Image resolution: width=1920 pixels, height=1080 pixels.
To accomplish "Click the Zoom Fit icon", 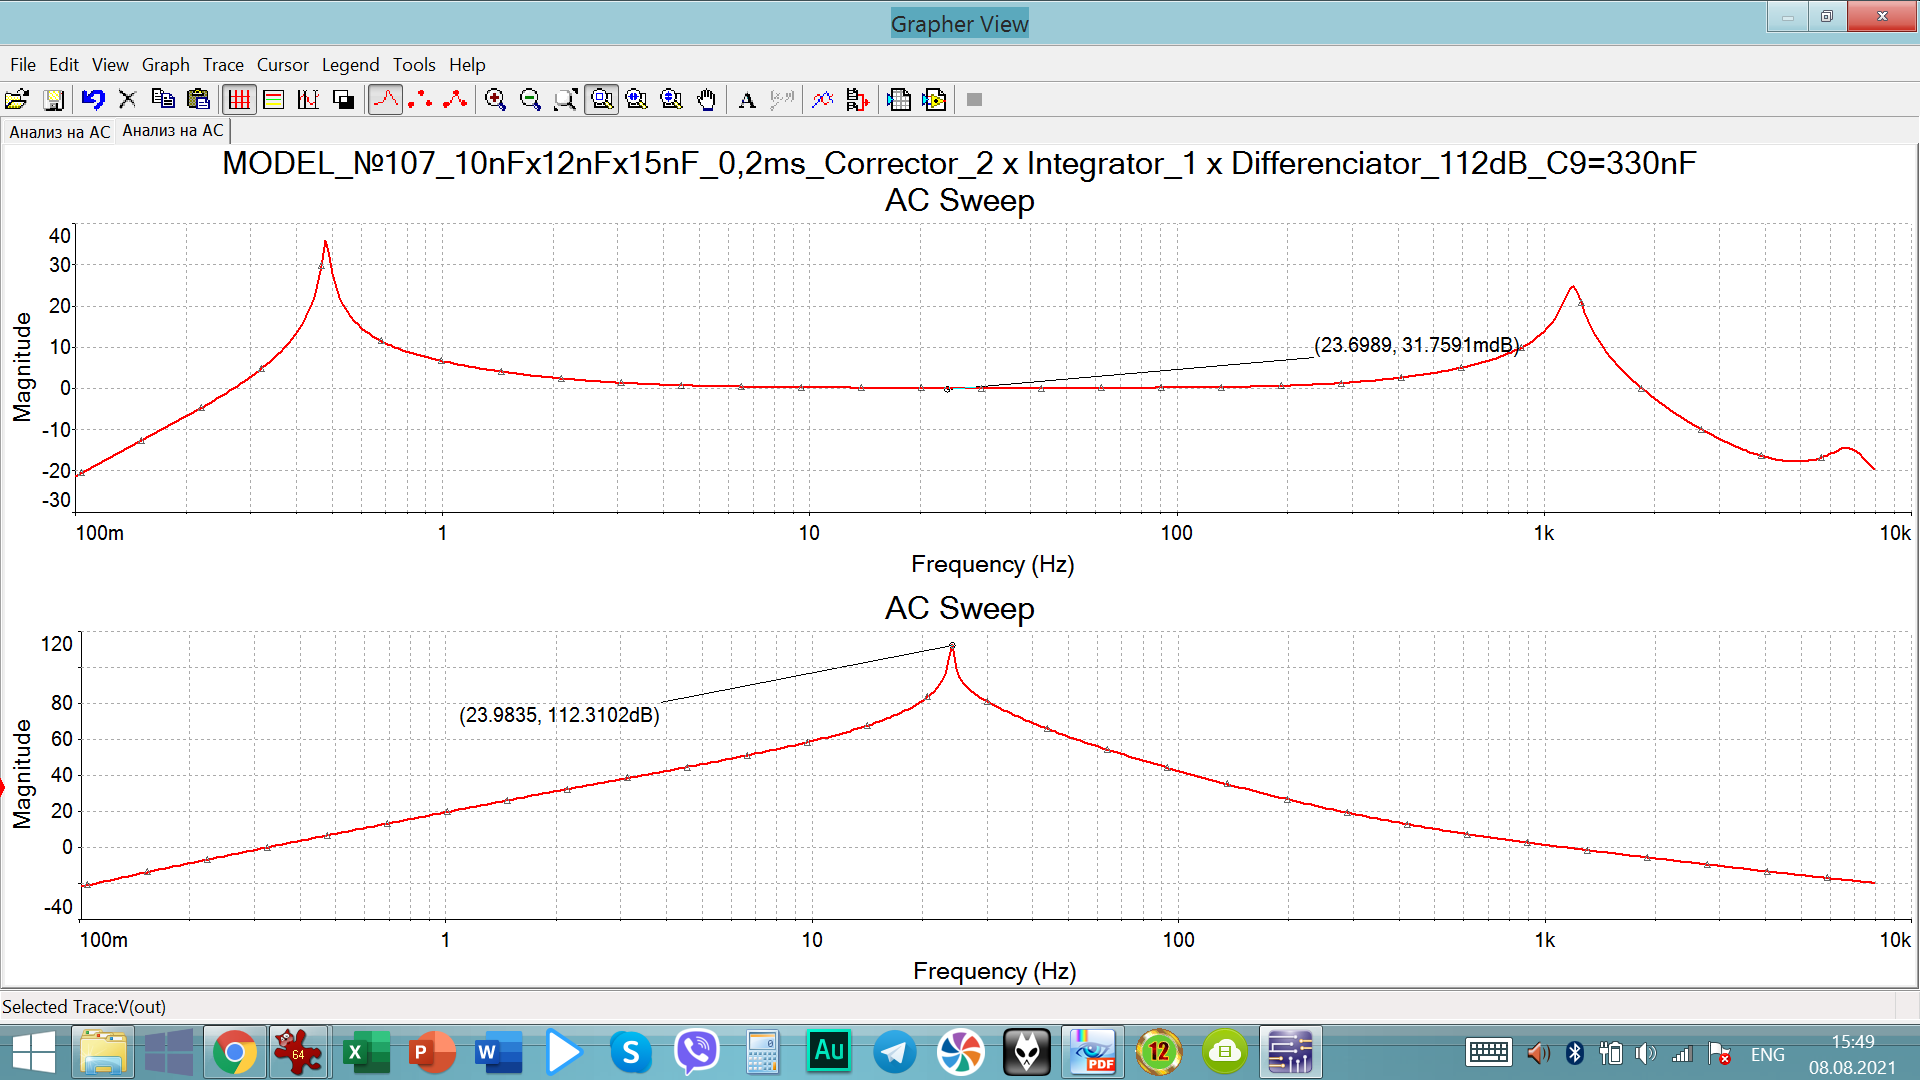I will click(x=565, y=99).
